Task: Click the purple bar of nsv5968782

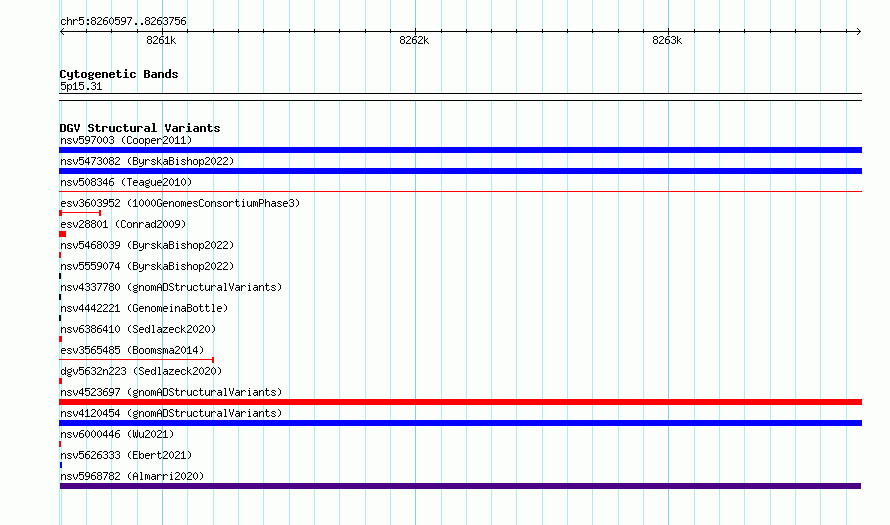Action: click(460, 486)
